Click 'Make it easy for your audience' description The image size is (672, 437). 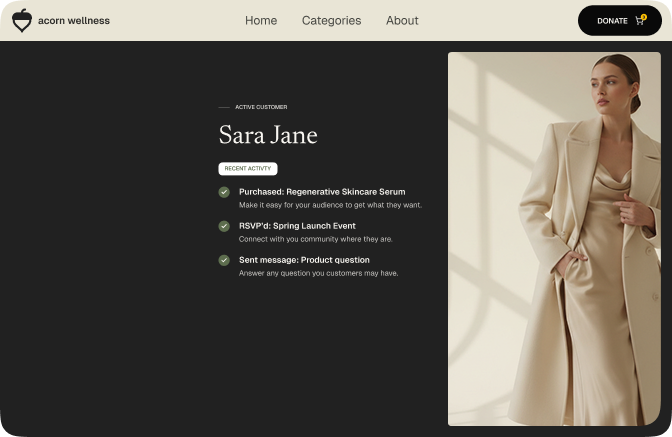(x=330, y=205)
